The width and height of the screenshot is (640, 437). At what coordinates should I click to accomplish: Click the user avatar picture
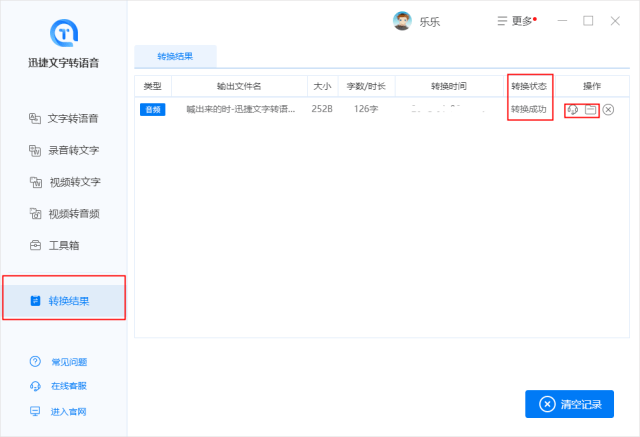[x=402, y=21]
